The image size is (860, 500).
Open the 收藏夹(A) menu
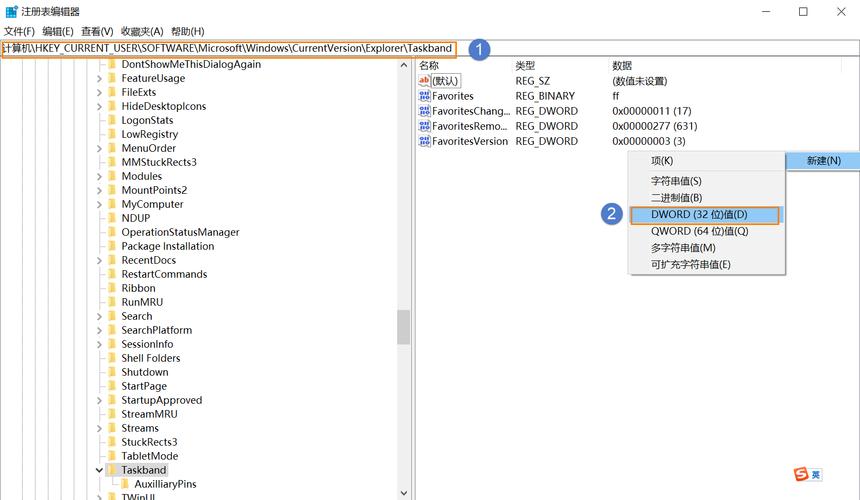(x=142, y=31)
